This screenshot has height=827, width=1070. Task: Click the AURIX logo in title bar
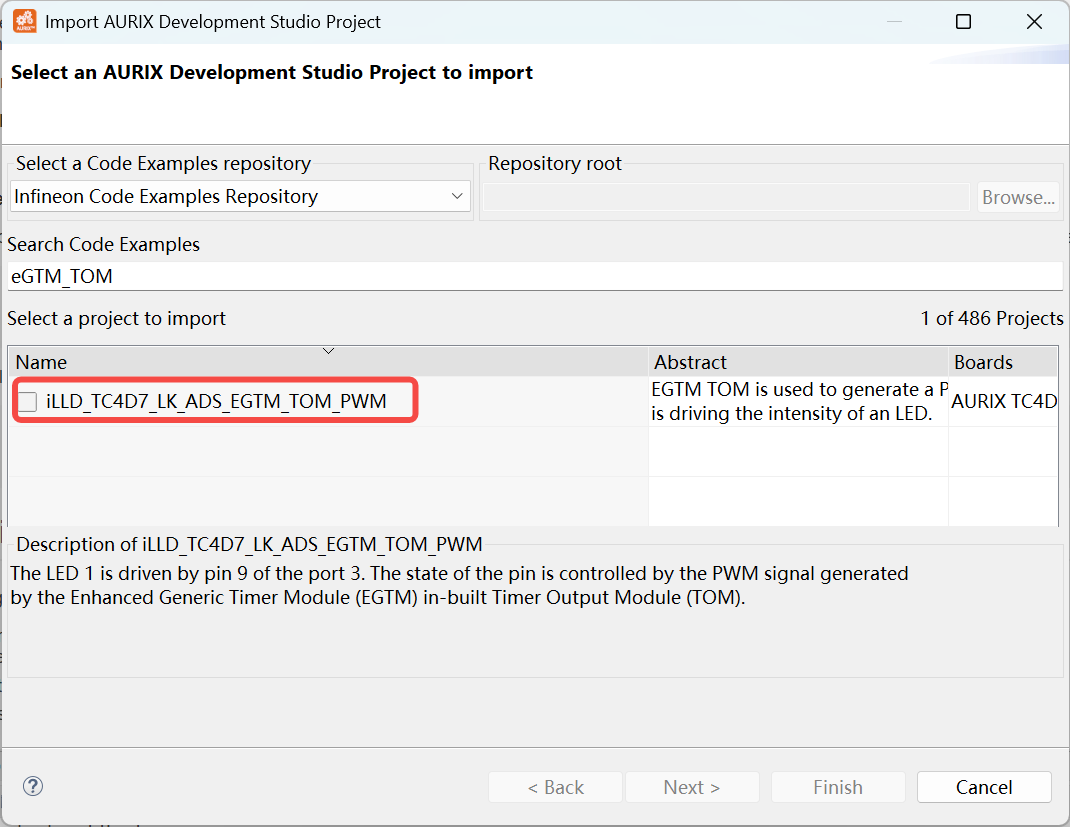(x=24, y=21)
